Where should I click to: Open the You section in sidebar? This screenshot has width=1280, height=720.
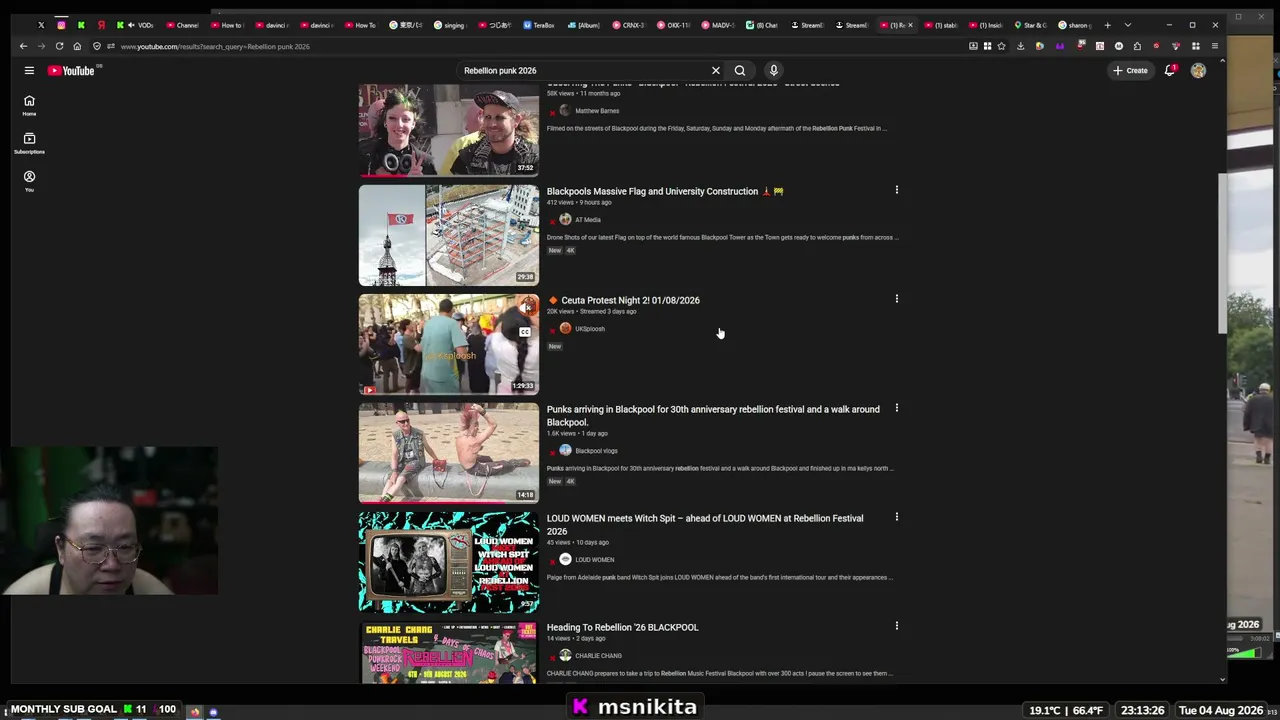pyautogui.click(x=29, y=181)
